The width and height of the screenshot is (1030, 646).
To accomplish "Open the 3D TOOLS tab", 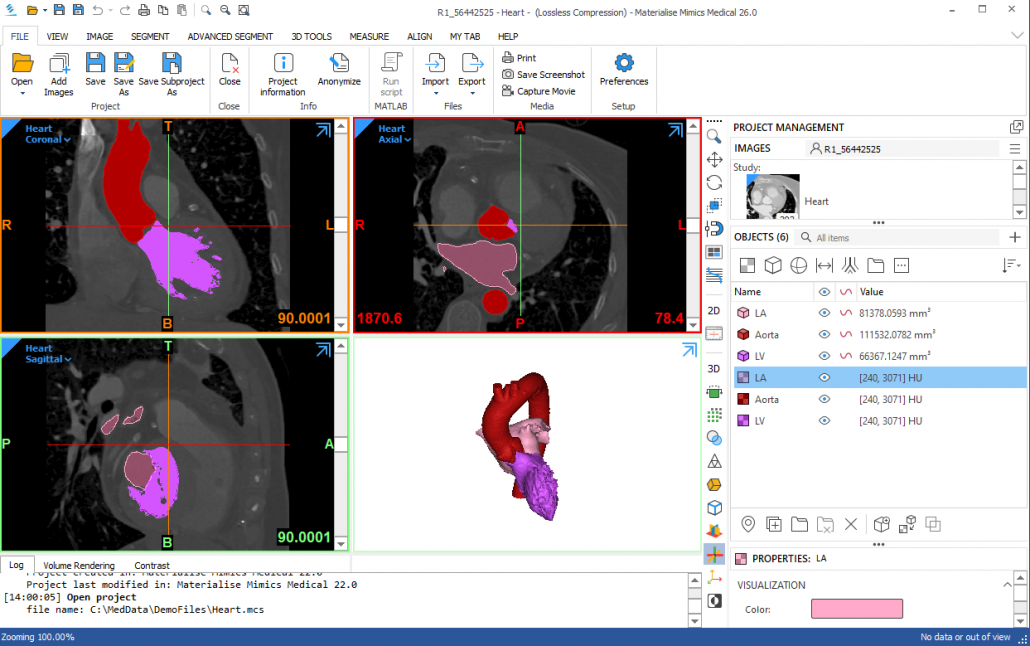I will (311, 37).
